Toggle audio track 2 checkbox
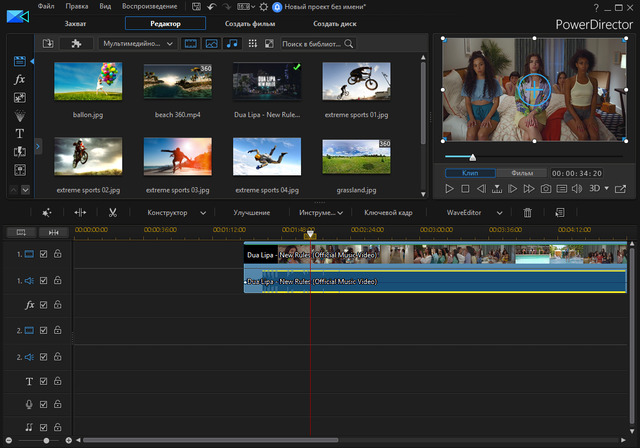 pyautogui.click(x=43, y=356)
